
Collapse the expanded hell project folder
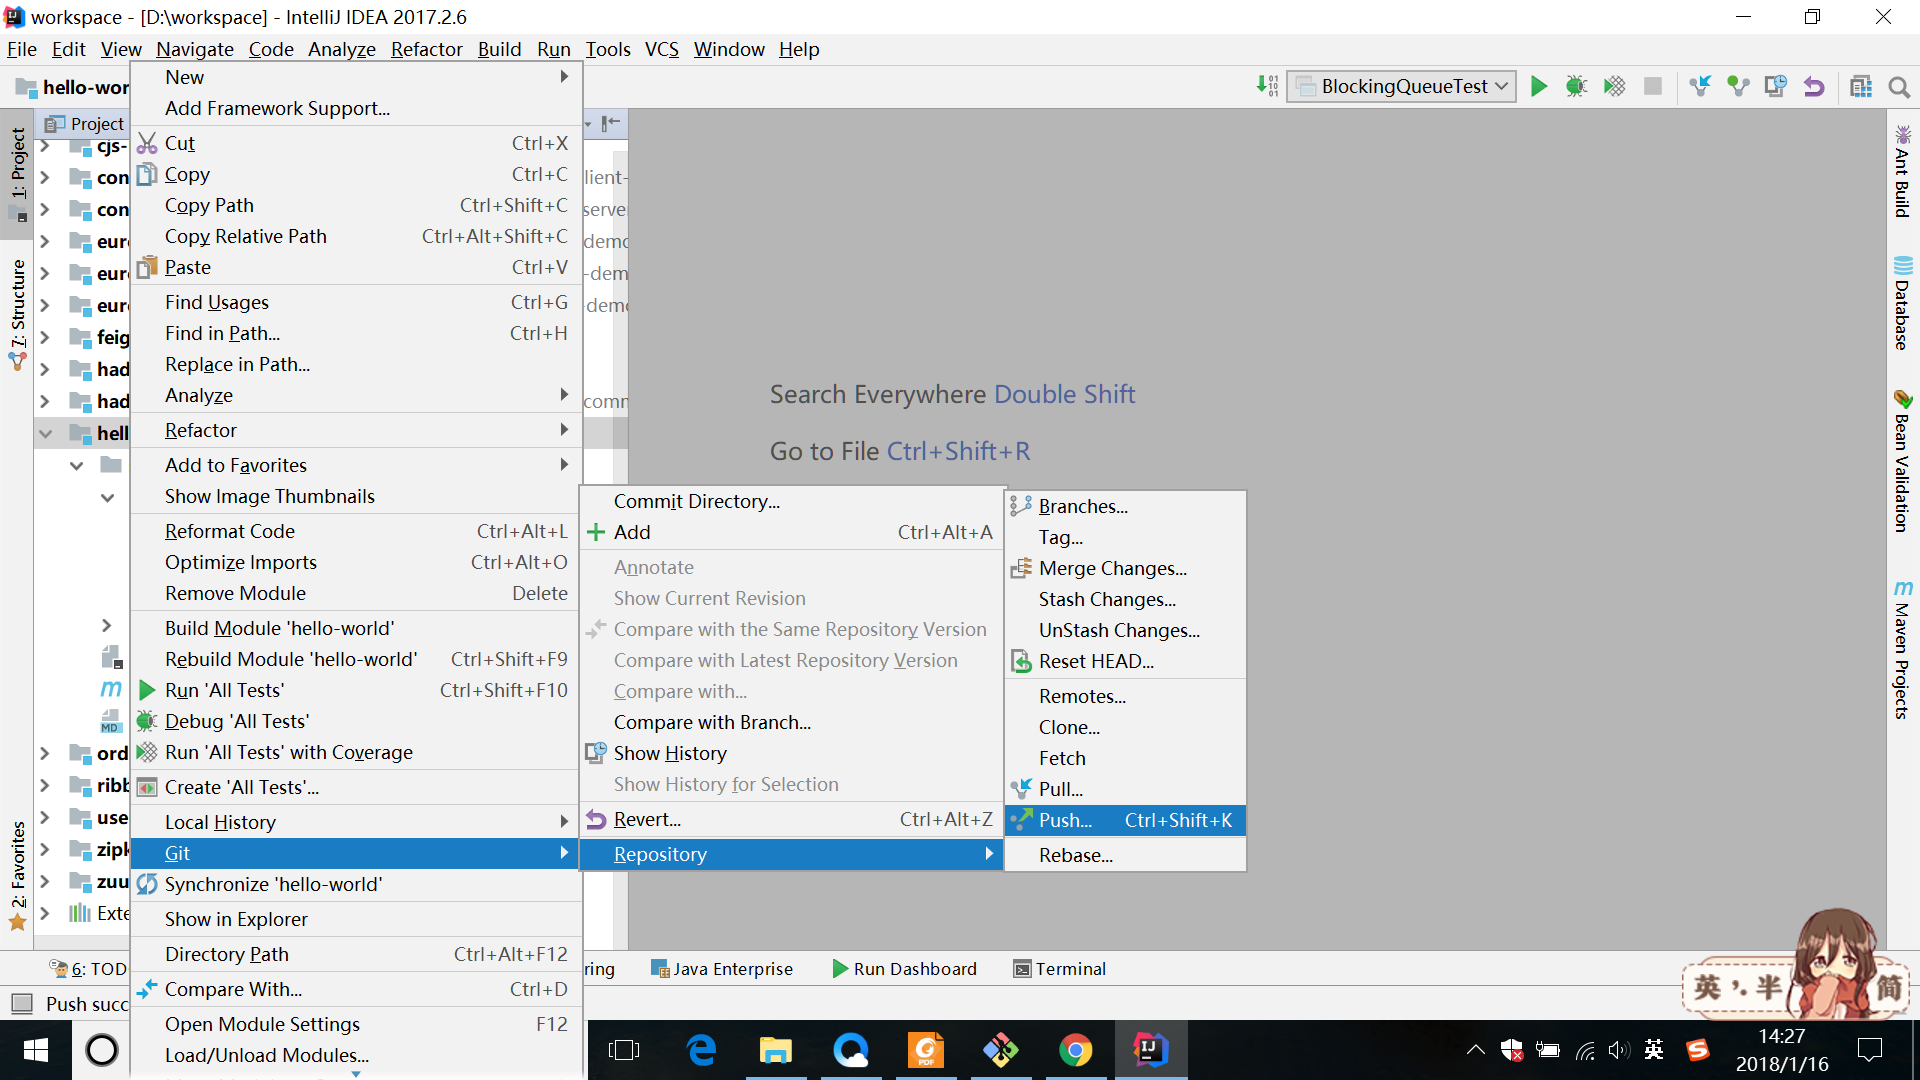tap(45, 434)
